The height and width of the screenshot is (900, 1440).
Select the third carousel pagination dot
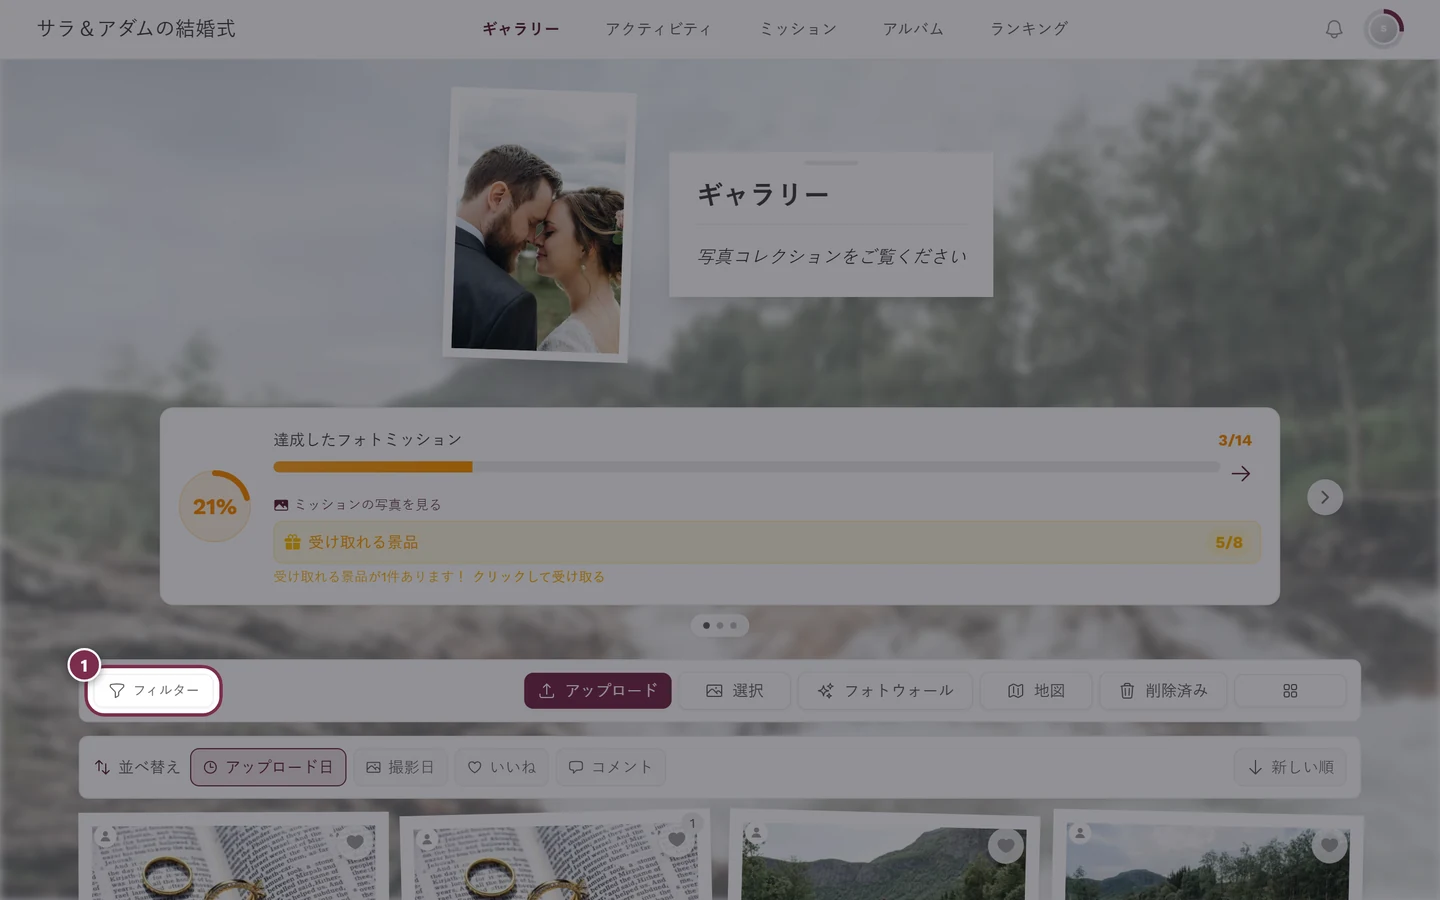(x=733, y=626)
